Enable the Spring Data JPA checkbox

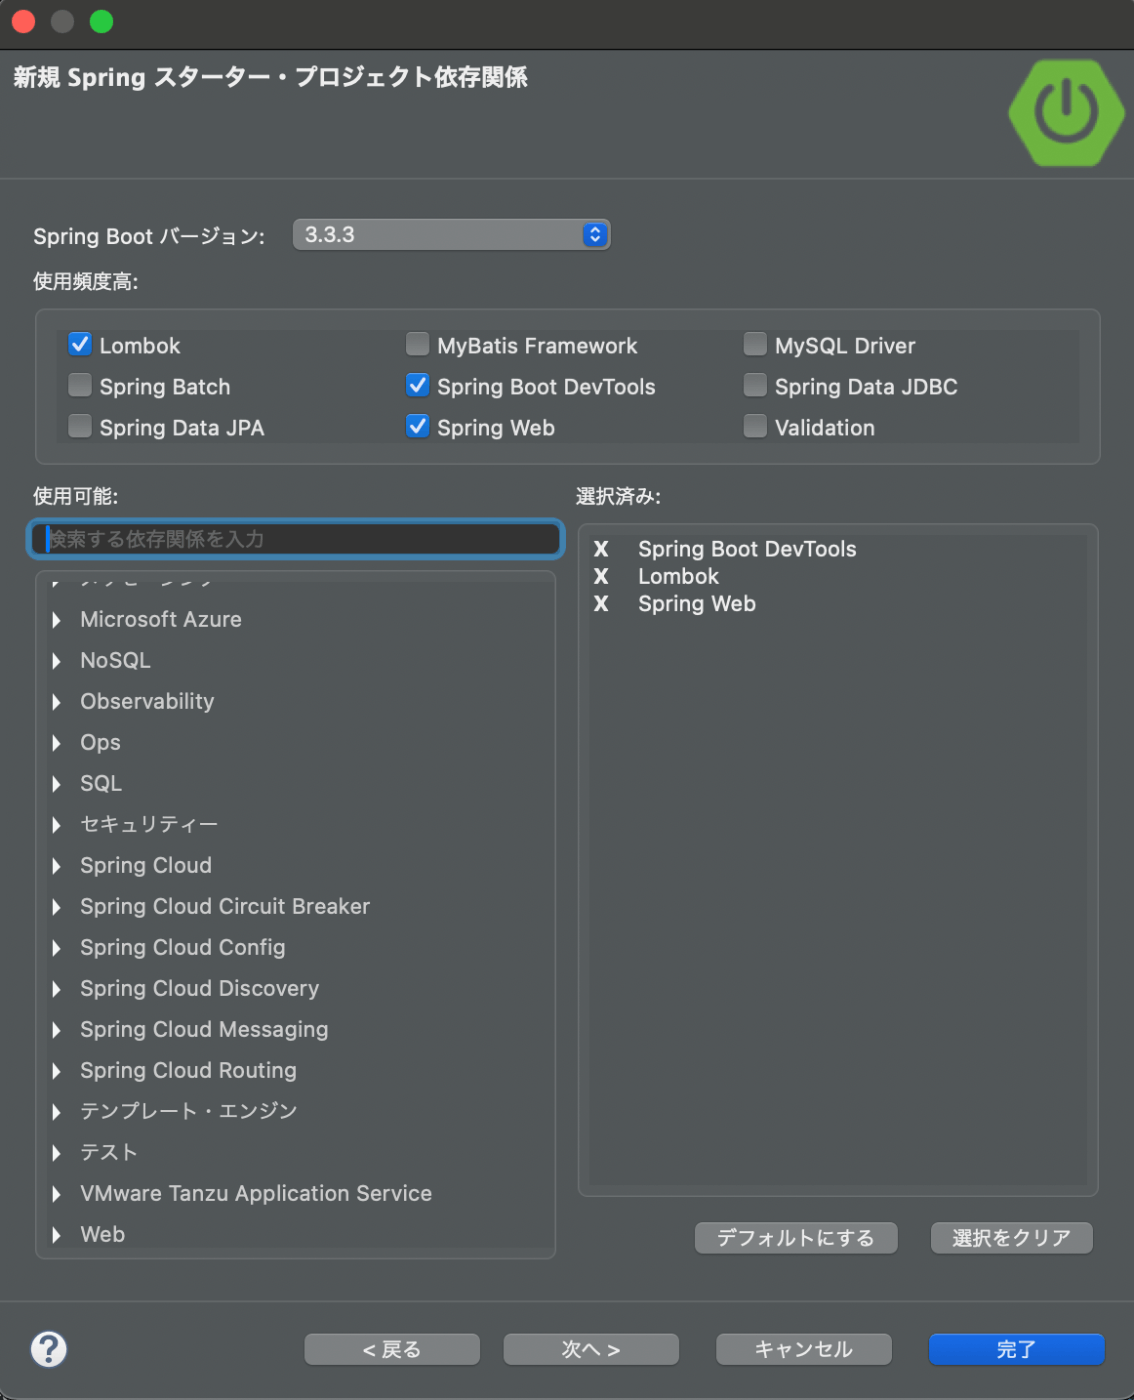click(x=80, y=427)
